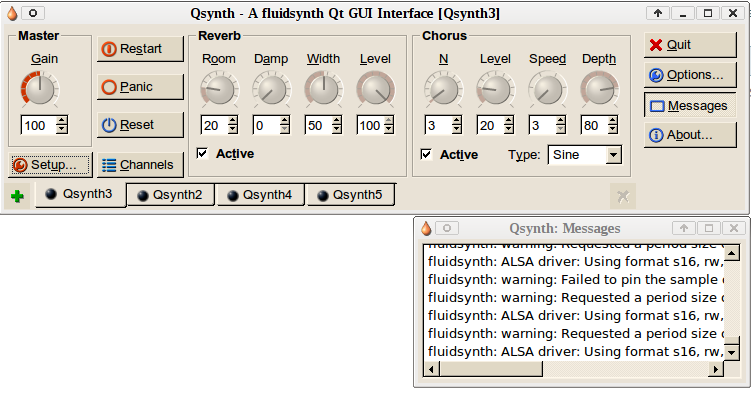Screen dimensions: 751x393
Task: Focus the Chorus Level value field
Action: tap(490, 126)
